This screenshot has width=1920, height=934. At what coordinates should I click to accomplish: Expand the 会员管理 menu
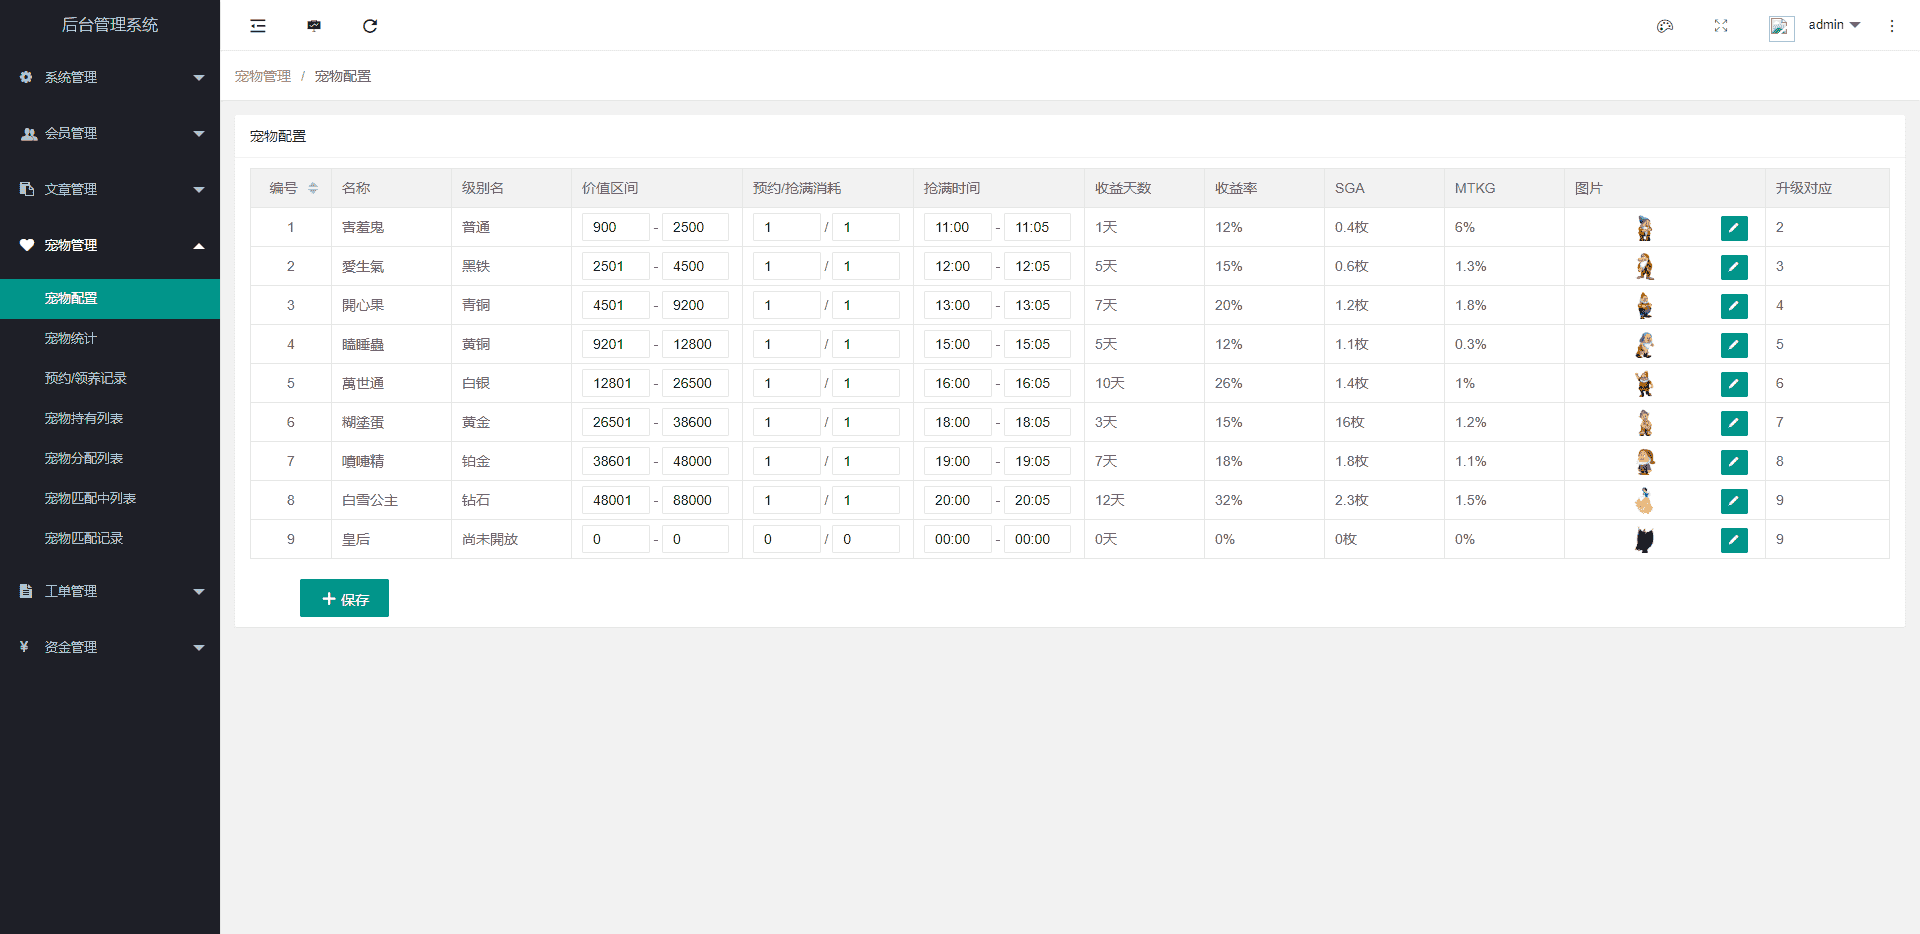point(110,133)
